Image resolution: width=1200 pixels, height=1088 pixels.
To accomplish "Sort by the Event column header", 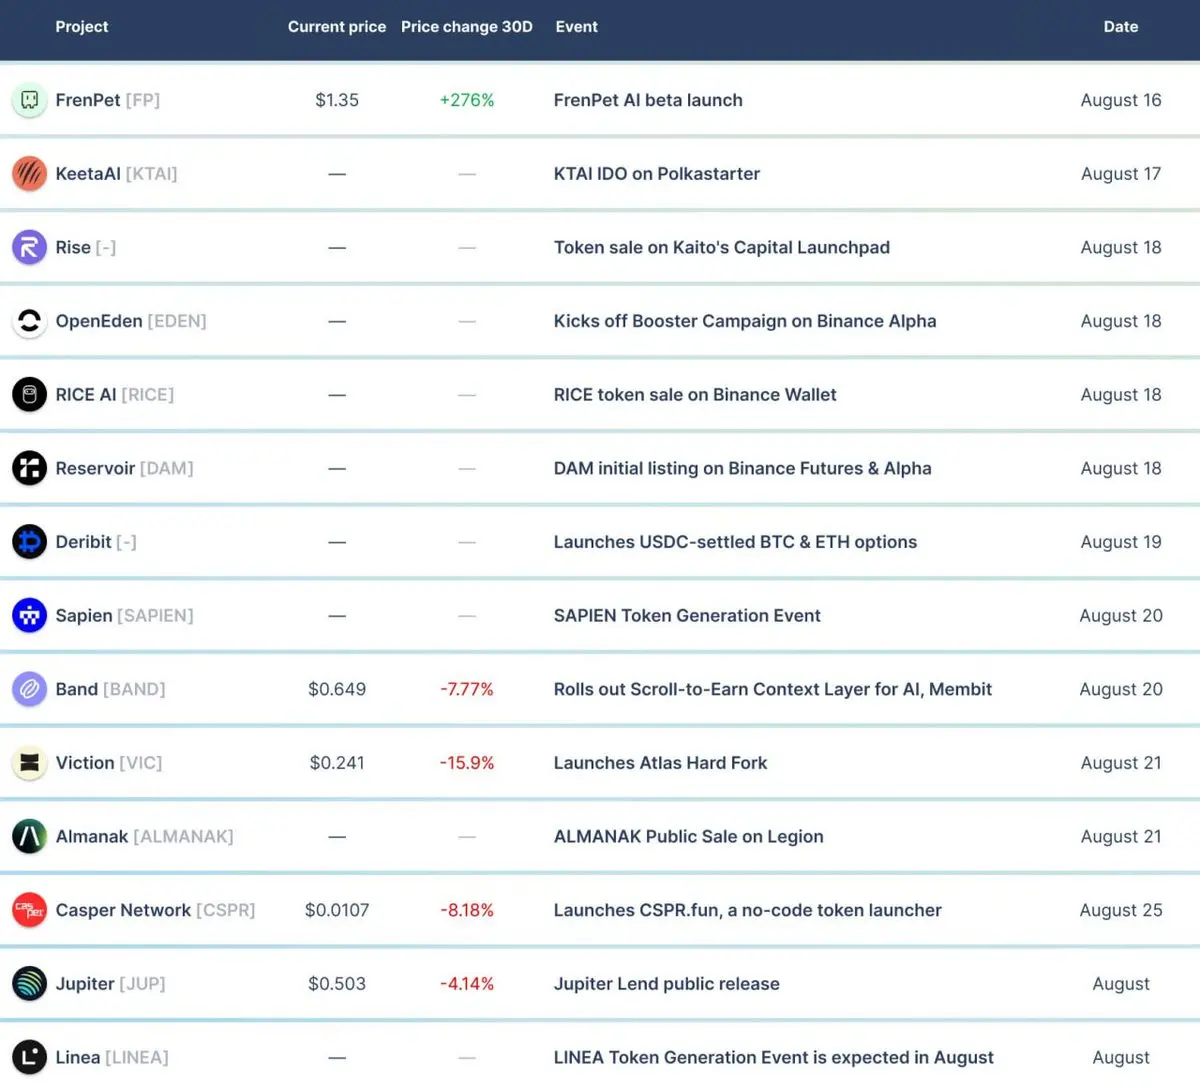I will tap(577, 27).
